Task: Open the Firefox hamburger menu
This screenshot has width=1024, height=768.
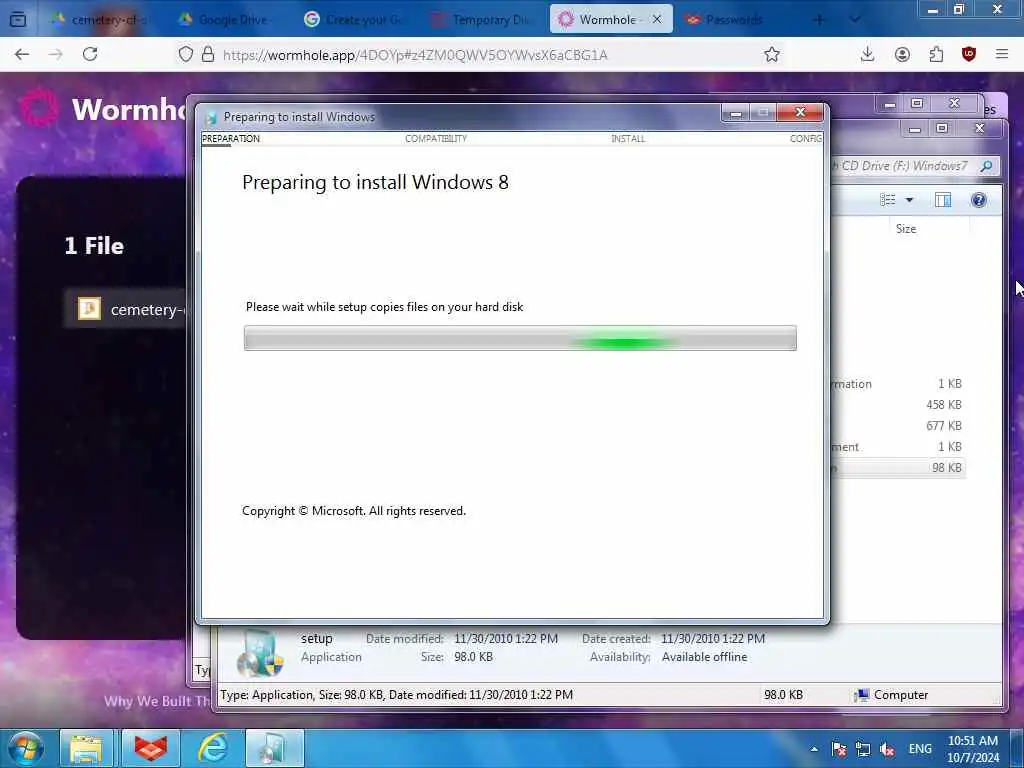Action: click(x=1002, y=54)
